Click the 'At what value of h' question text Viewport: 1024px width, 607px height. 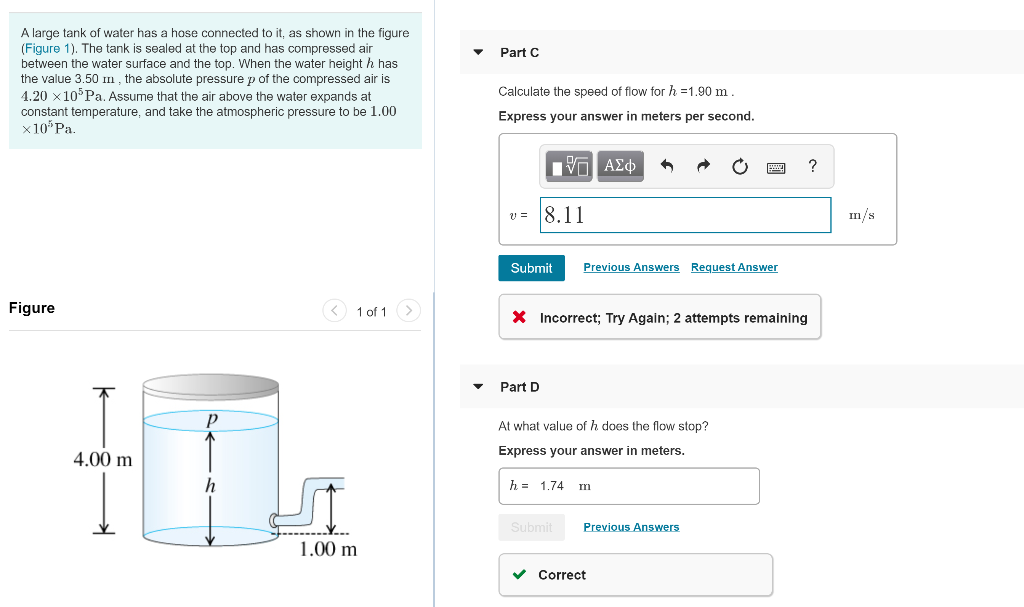pyautogui.click(x=603, y=426)
